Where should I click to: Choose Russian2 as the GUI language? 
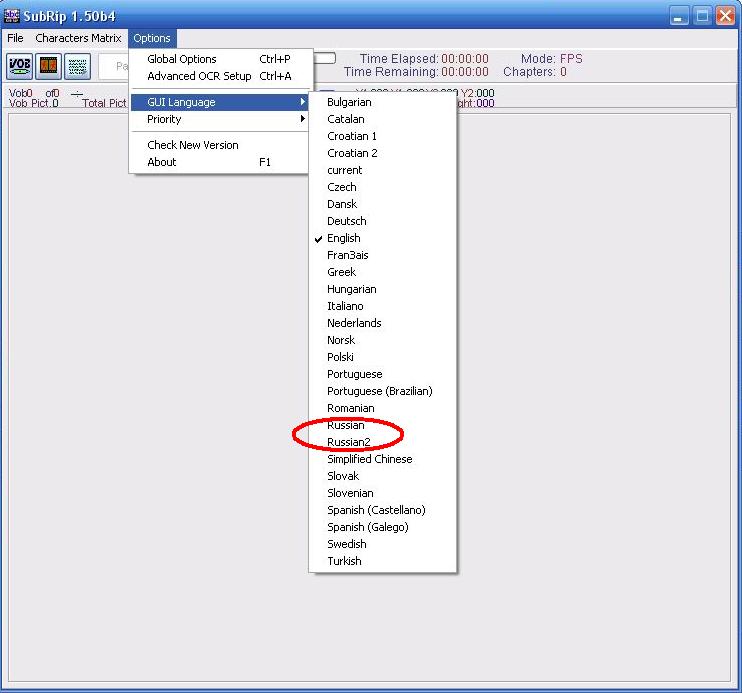coord(348,442)
